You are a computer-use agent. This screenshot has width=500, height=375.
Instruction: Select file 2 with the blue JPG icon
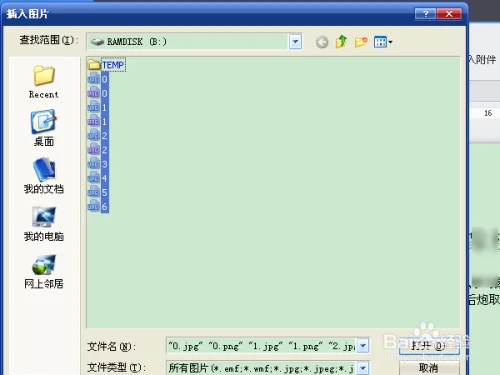(98, 136)
